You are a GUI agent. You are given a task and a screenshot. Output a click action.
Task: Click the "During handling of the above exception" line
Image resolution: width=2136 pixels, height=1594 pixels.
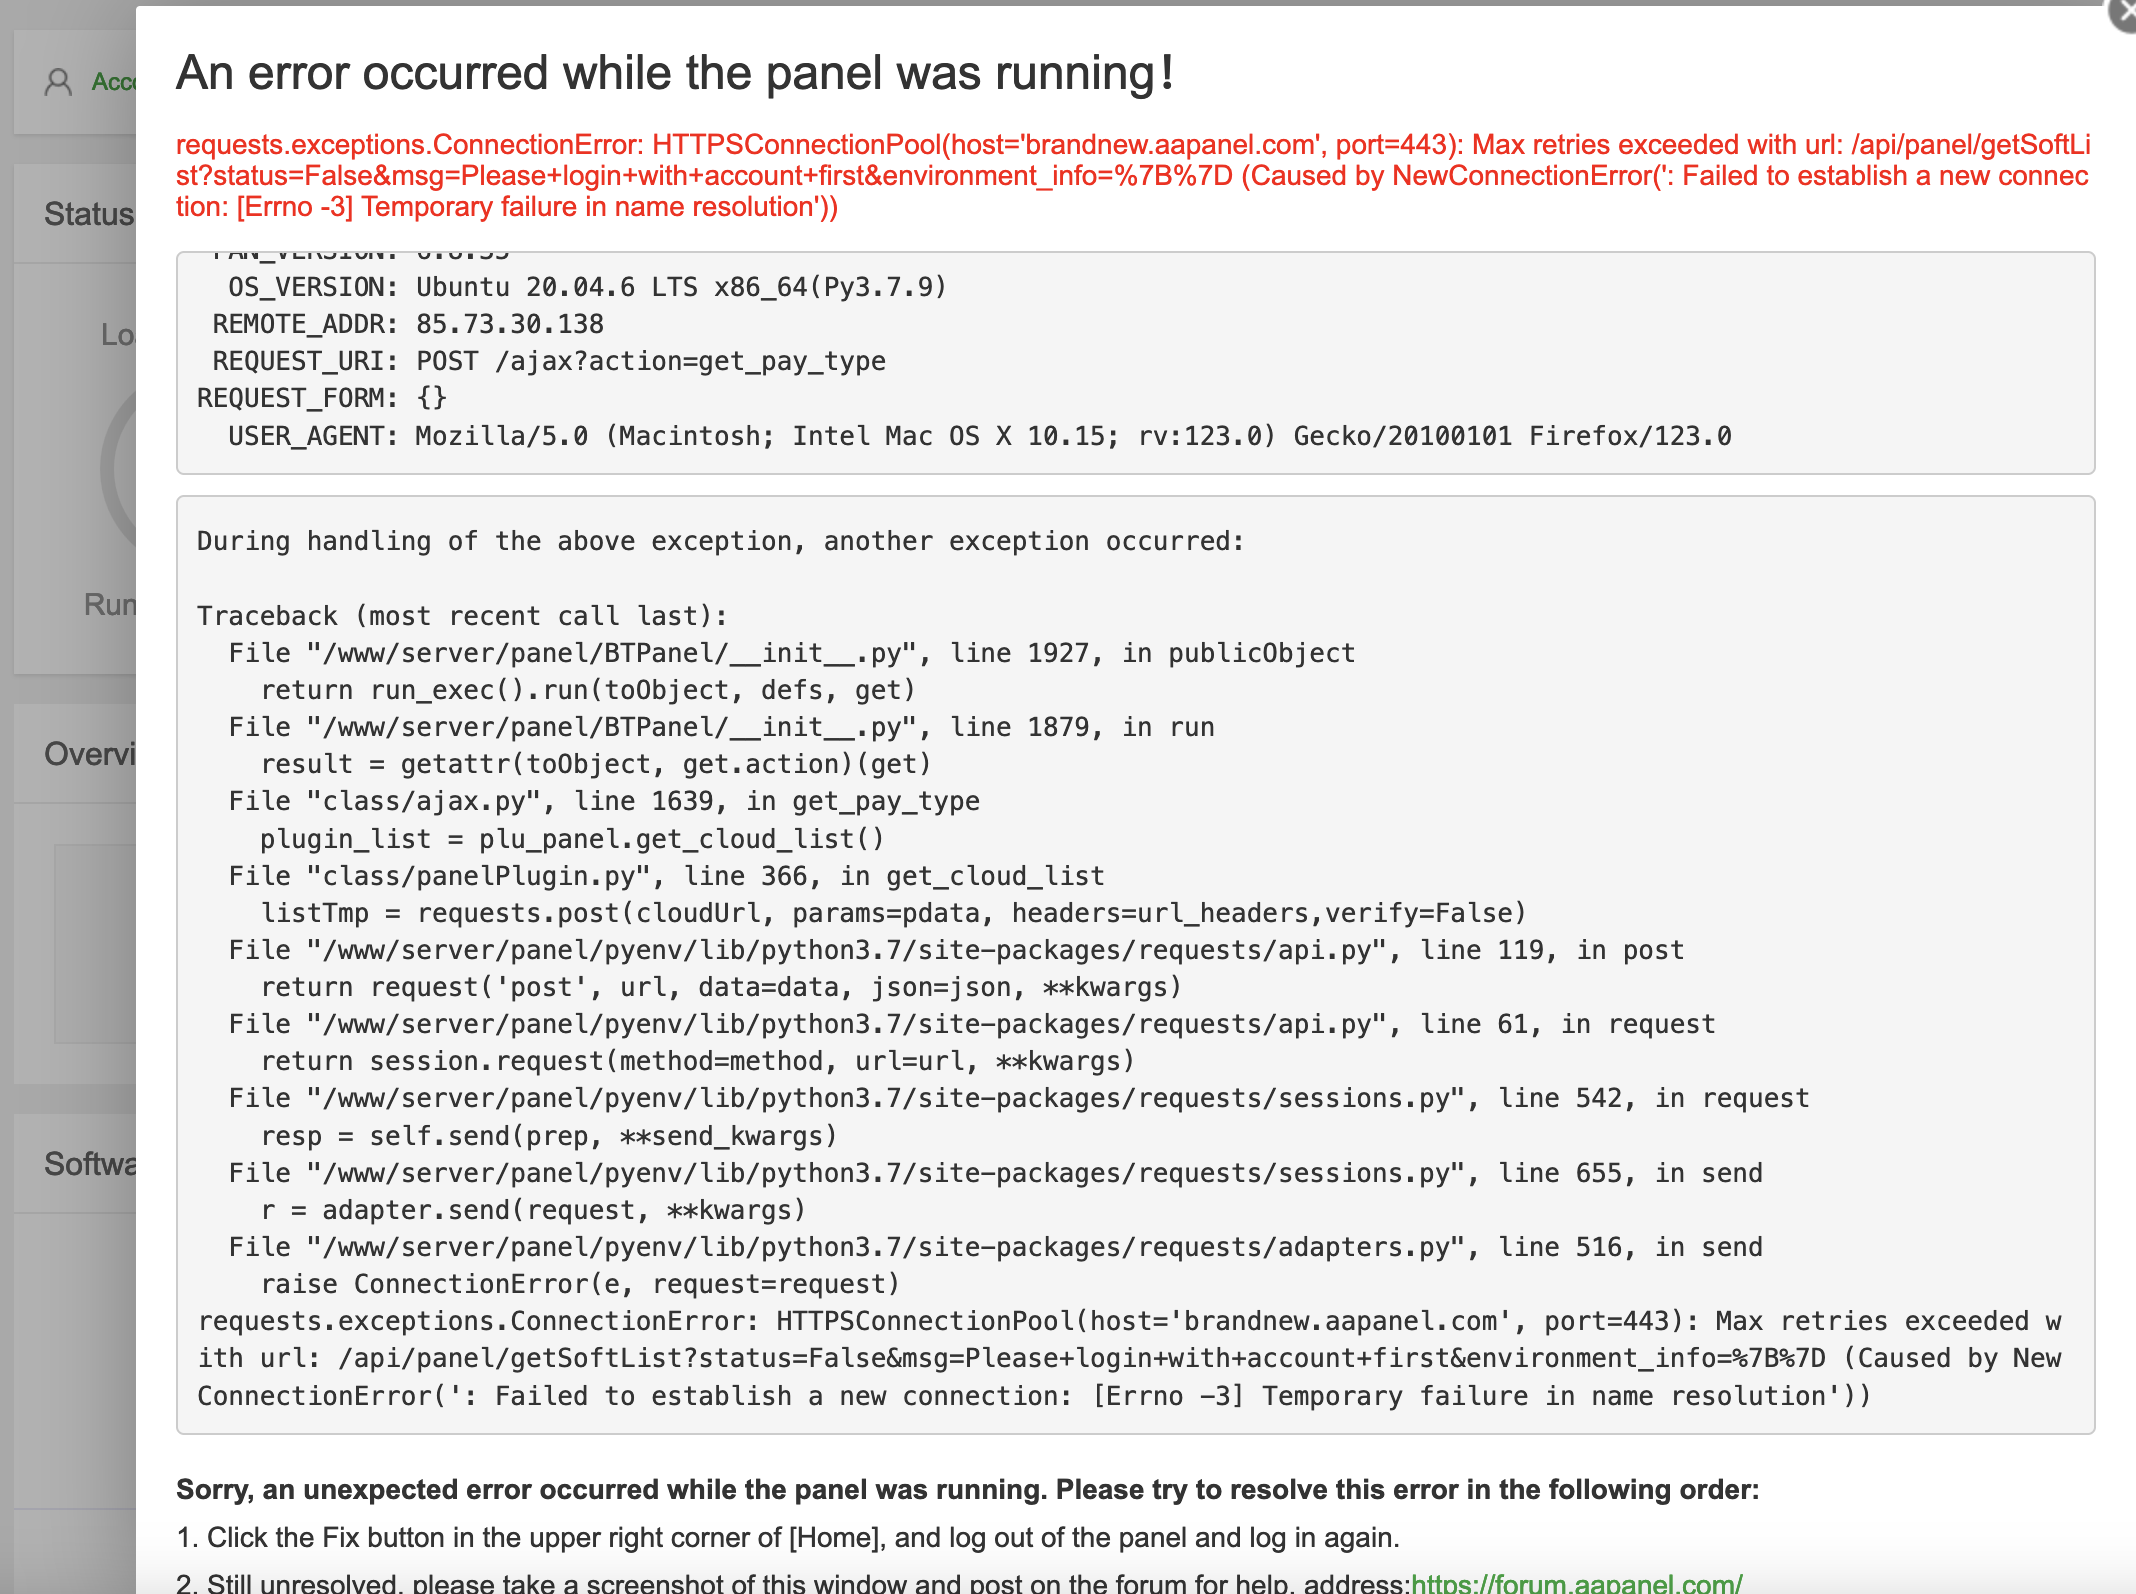point(720,541)
